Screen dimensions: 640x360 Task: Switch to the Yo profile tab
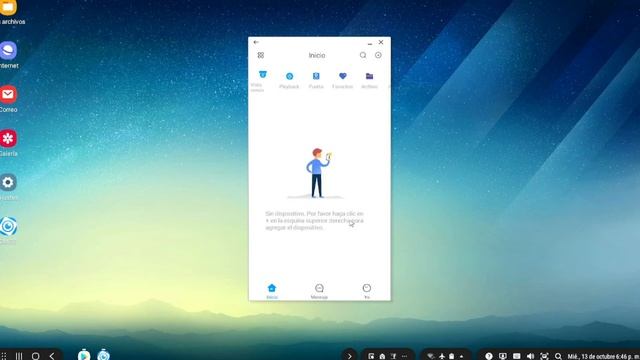point(367,291)
